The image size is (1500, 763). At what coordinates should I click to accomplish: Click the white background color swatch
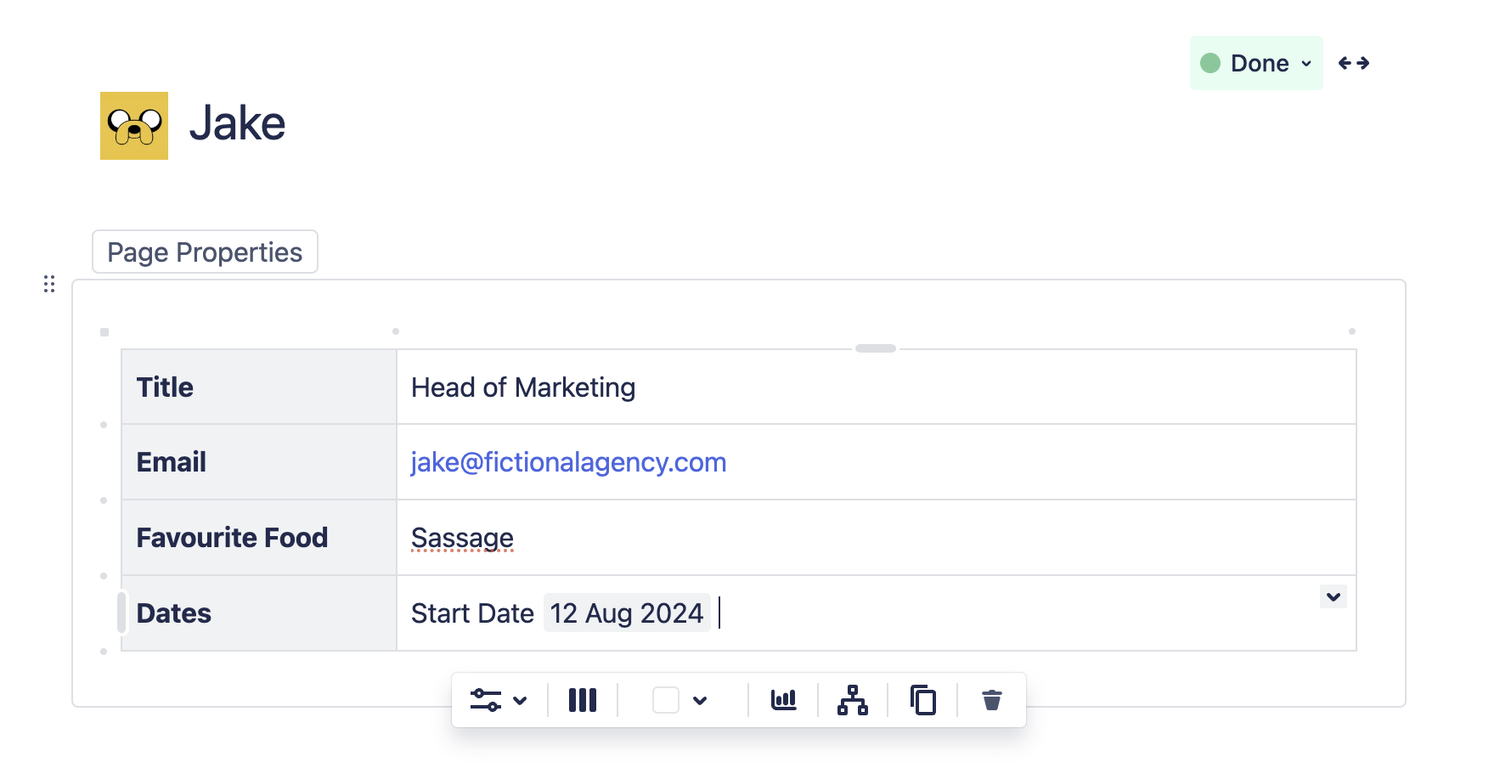pos(666,700)
